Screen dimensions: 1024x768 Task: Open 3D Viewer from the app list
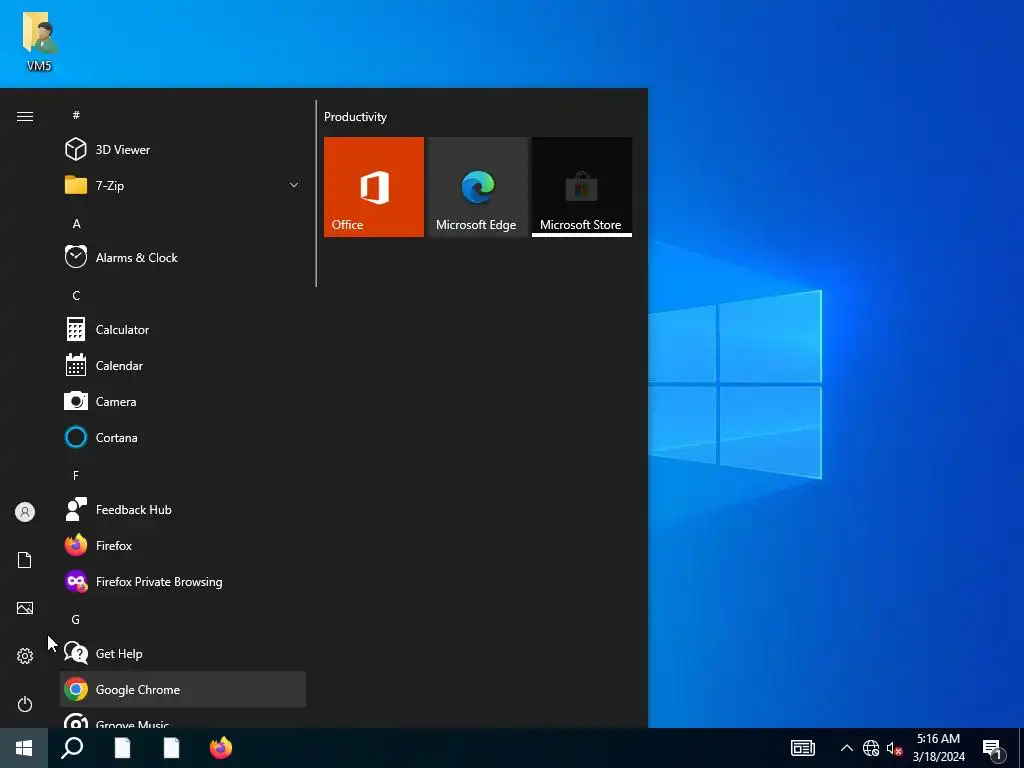183,150
